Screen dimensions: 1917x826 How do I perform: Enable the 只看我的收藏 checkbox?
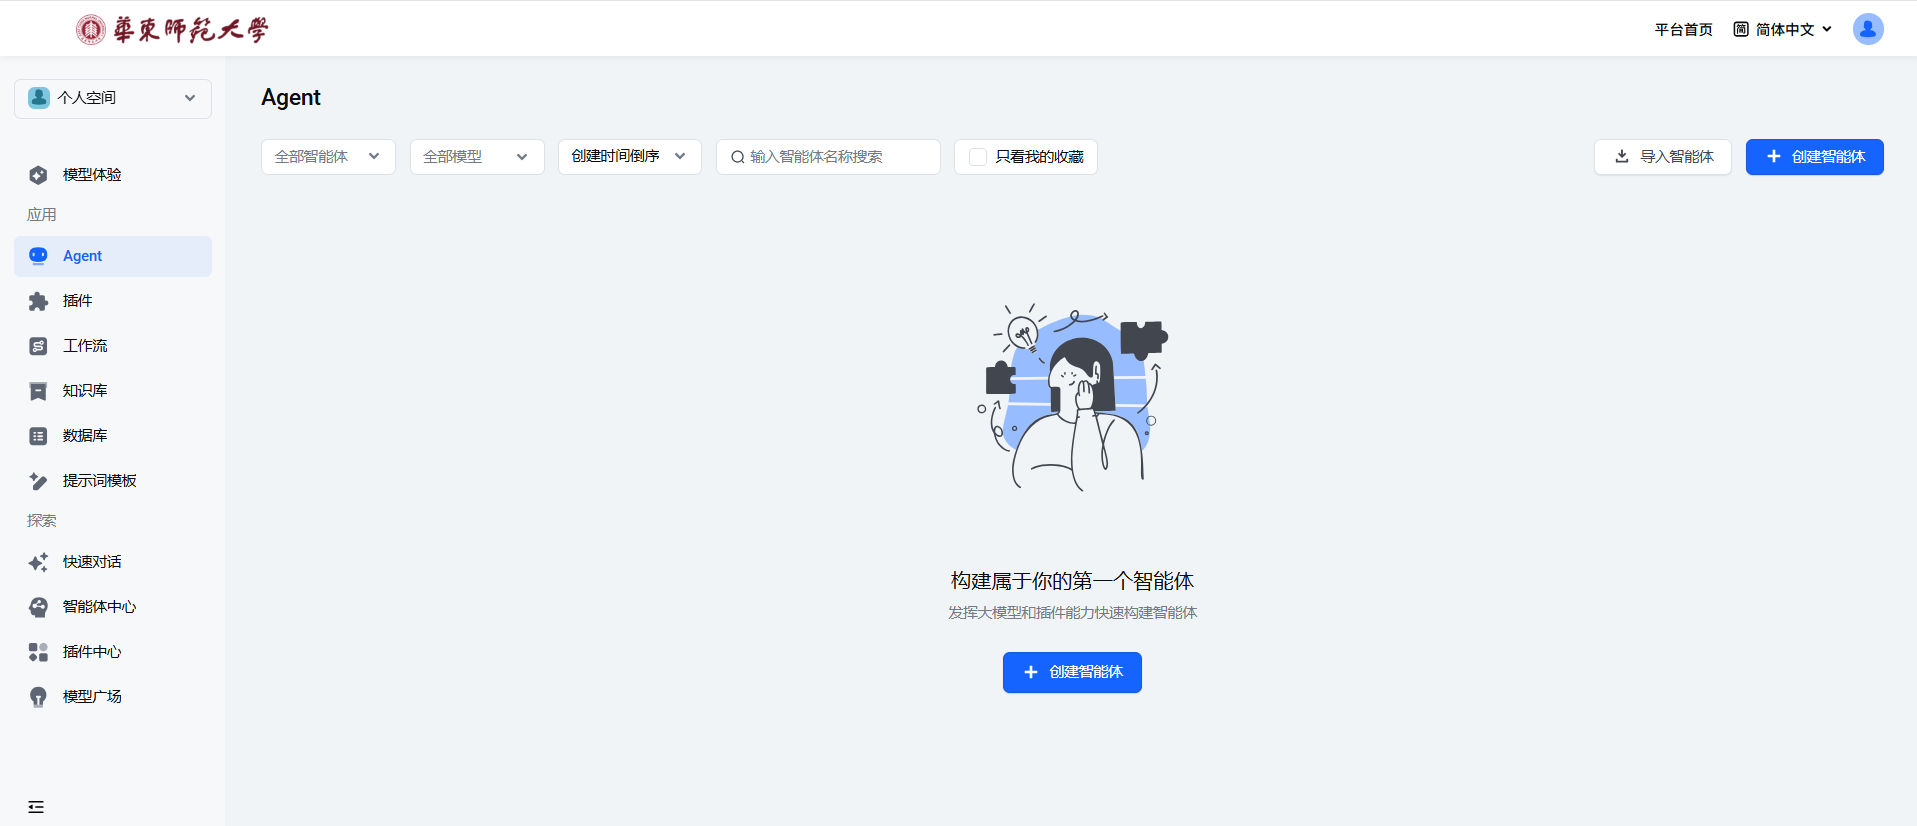coord(978,157)
